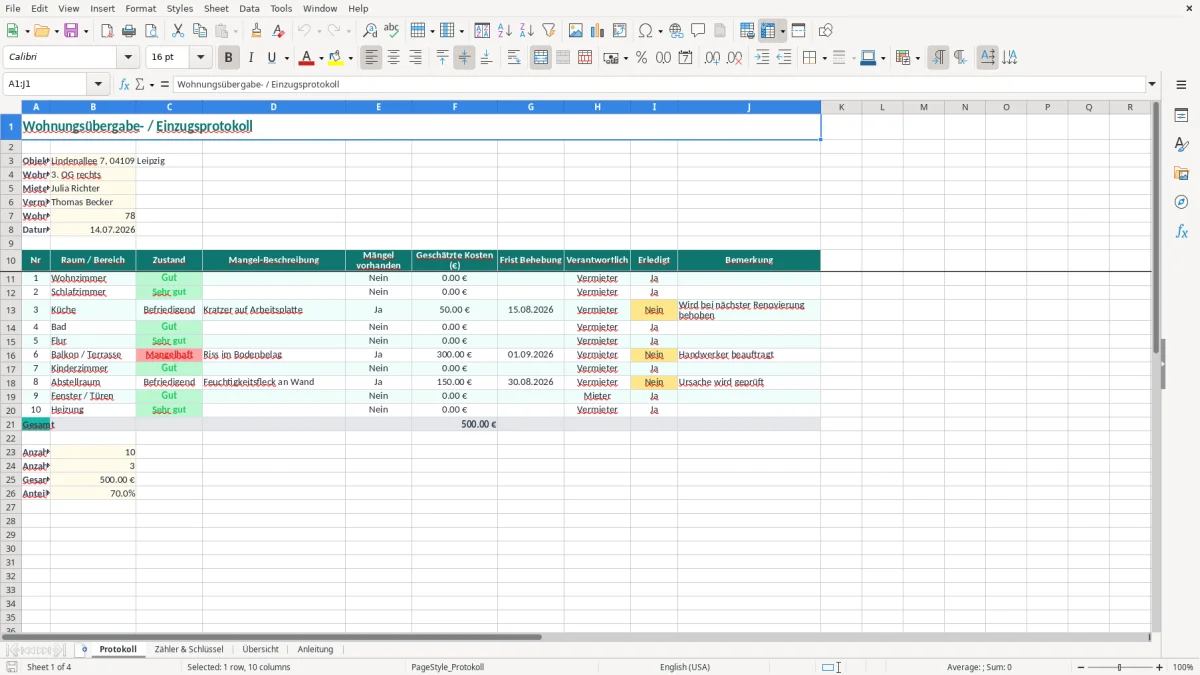1200x675 pixels.
Task: Insert an image
Action: tap(576, 31)
